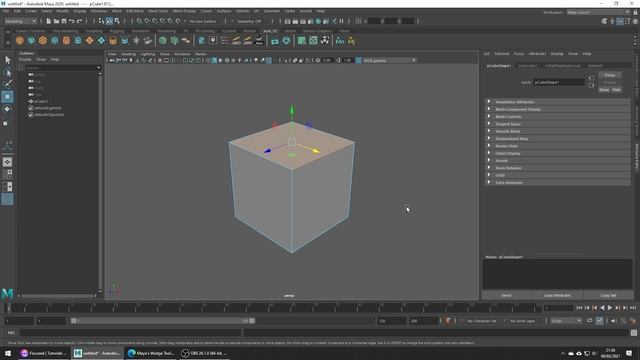
Task: Click the go to start of playback button
Action: 579,308
